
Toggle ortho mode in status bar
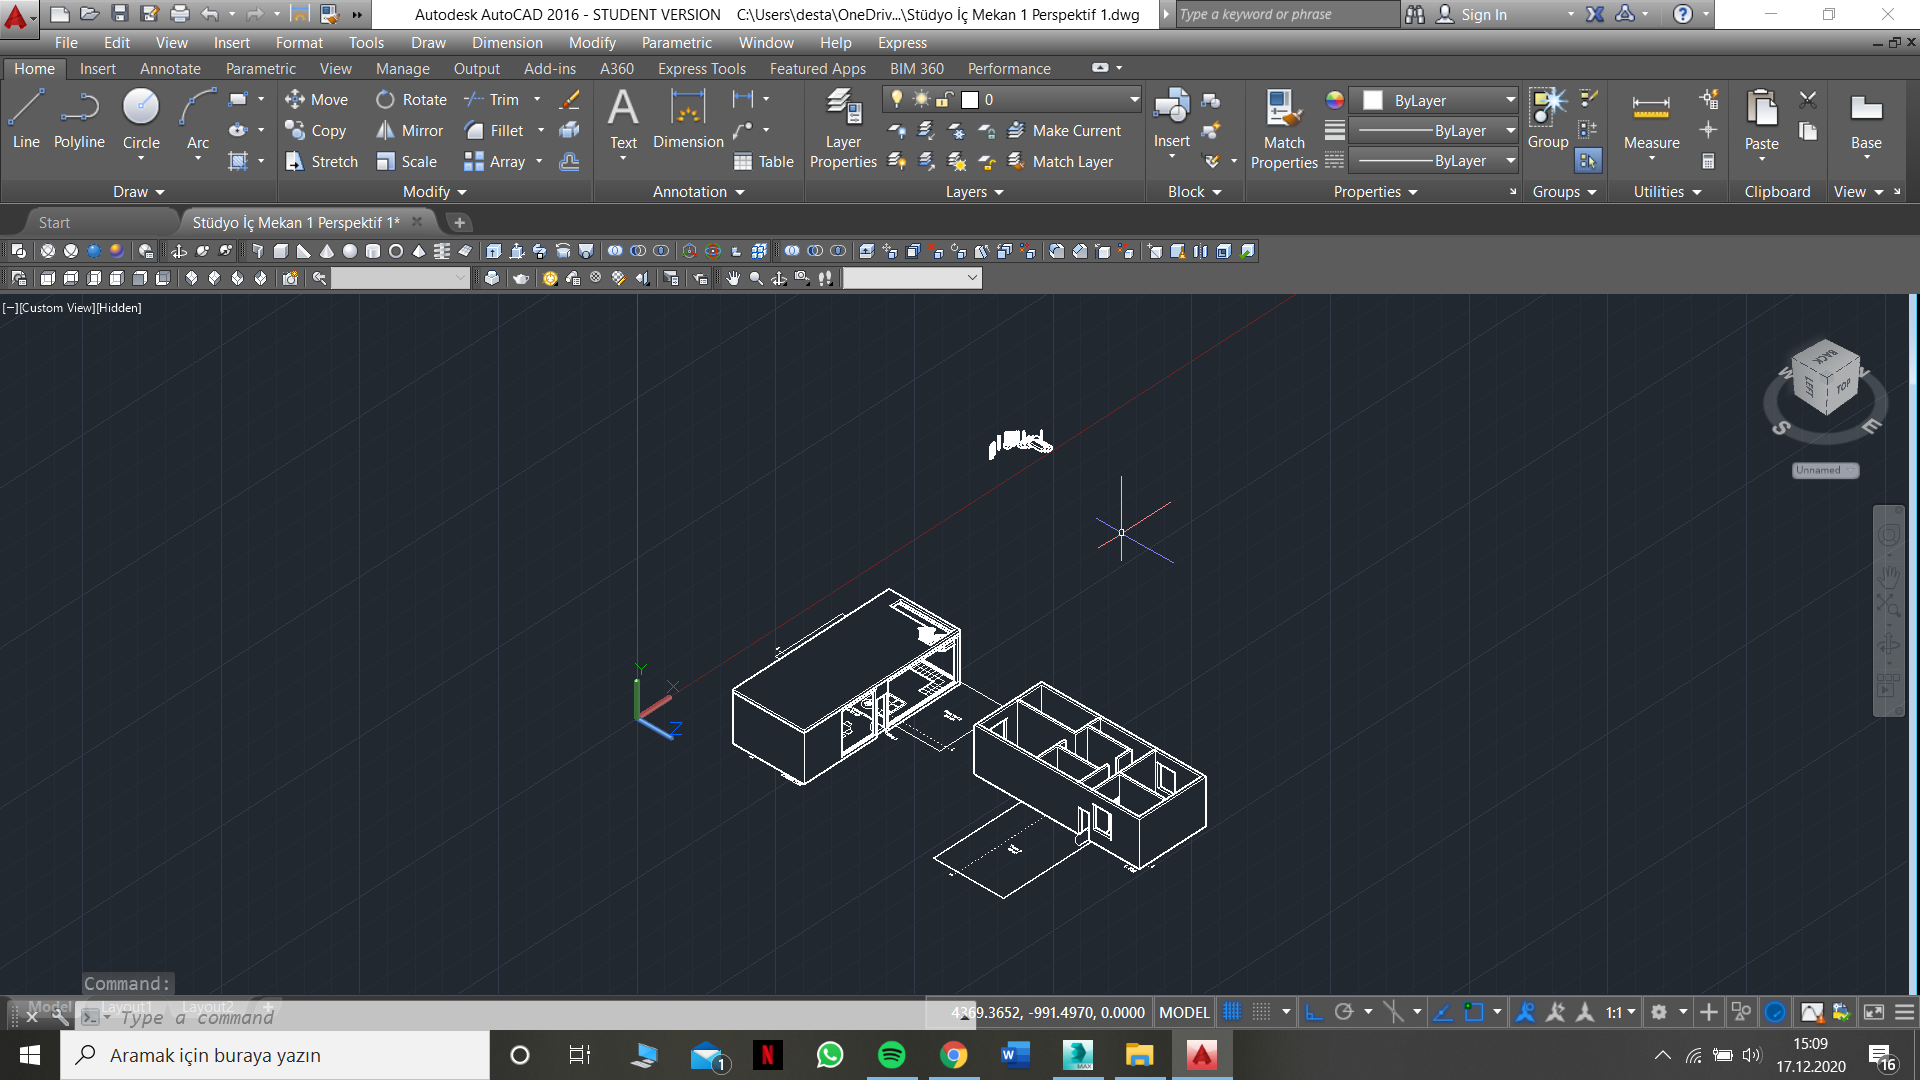[1314, 1012]
